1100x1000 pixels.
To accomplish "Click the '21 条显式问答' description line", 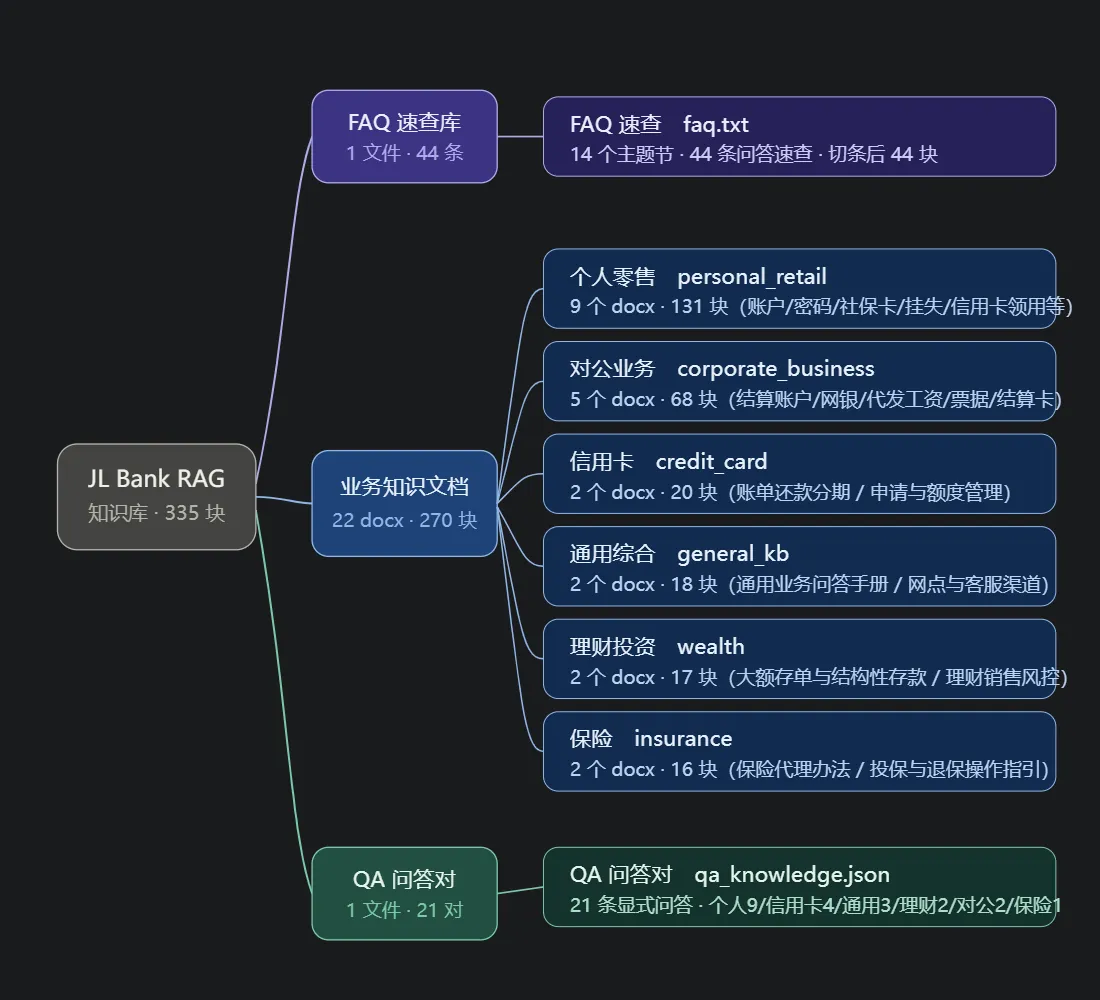I will [815, 905].
